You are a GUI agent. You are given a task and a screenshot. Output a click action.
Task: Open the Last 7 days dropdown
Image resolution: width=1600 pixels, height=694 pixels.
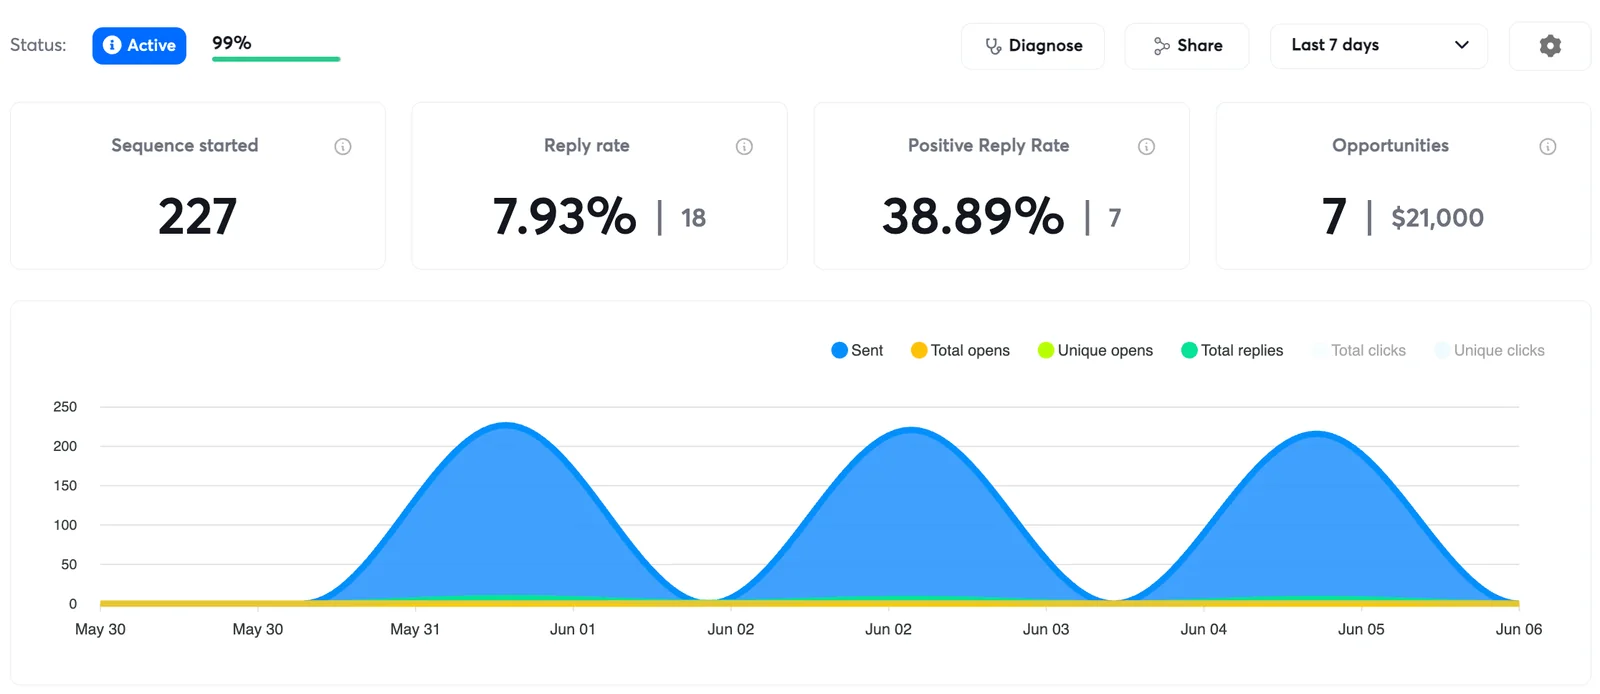[1379, 46]
